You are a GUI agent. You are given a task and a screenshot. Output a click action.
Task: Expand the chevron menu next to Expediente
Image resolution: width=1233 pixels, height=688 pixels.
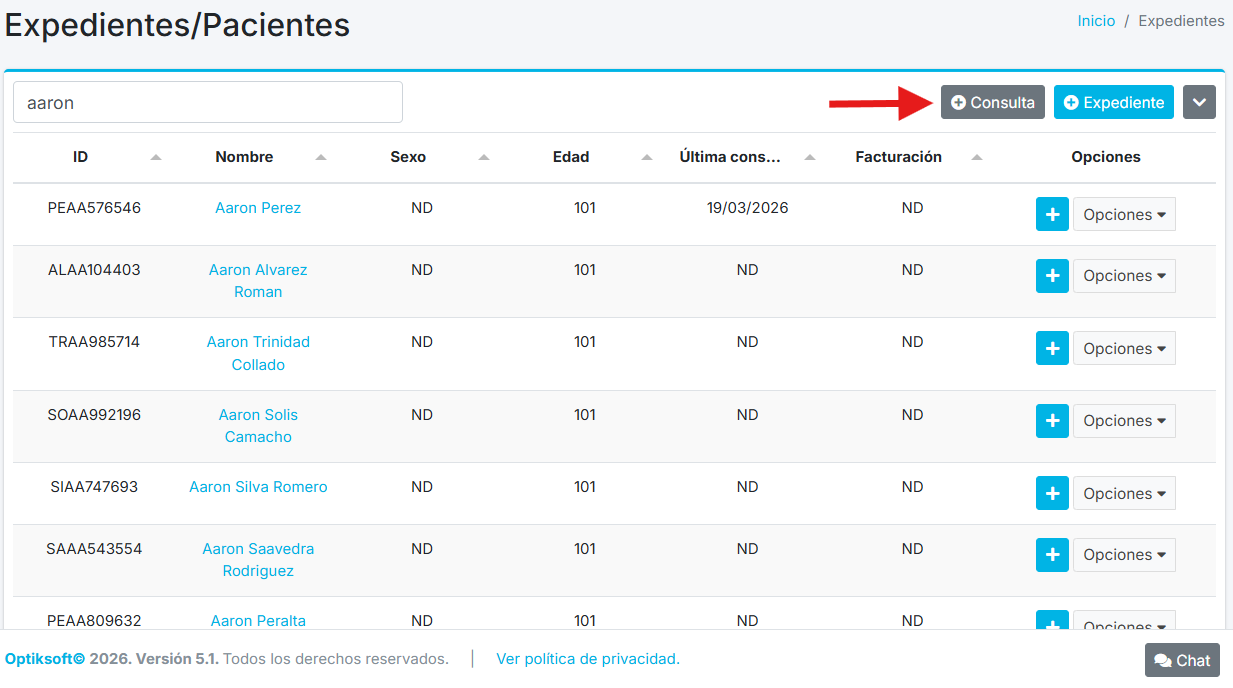pos(1199,102)
